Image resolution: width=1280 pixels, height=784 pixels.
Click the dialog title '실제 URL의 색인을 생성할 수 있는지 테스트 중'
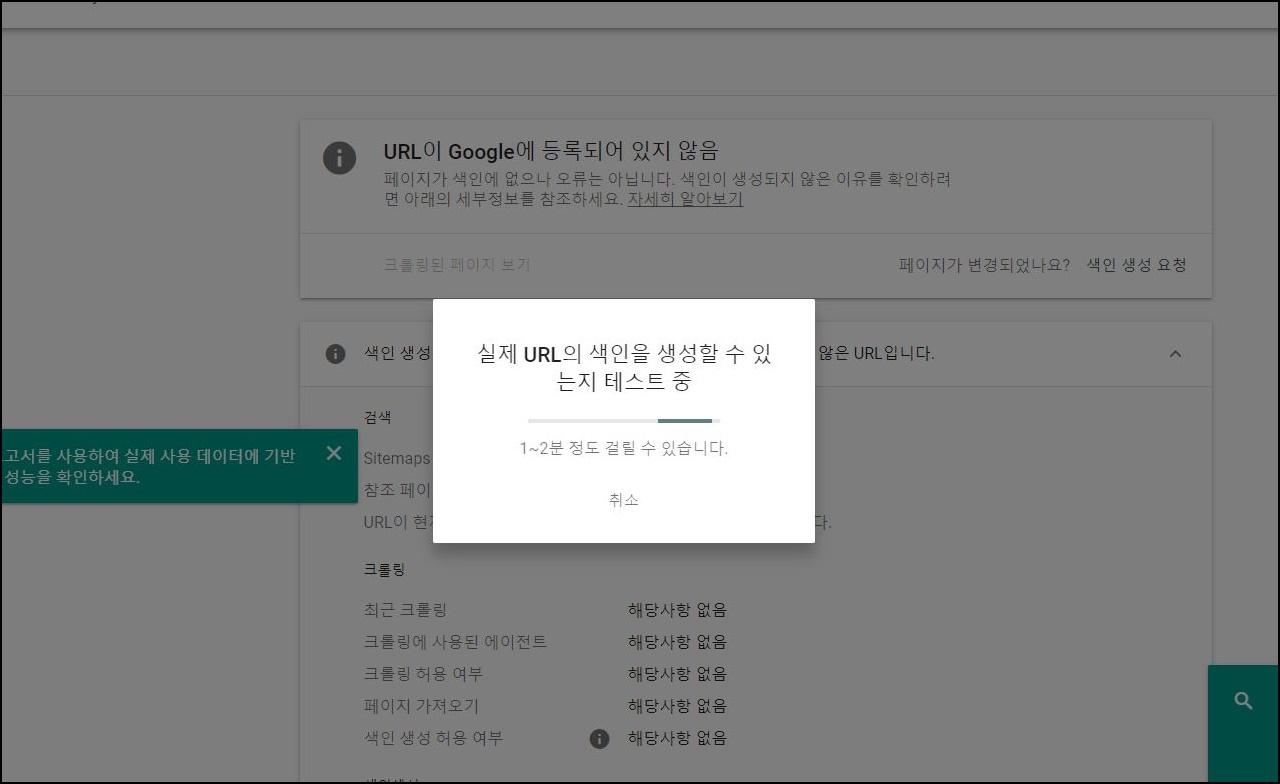(x=624, y=367)
